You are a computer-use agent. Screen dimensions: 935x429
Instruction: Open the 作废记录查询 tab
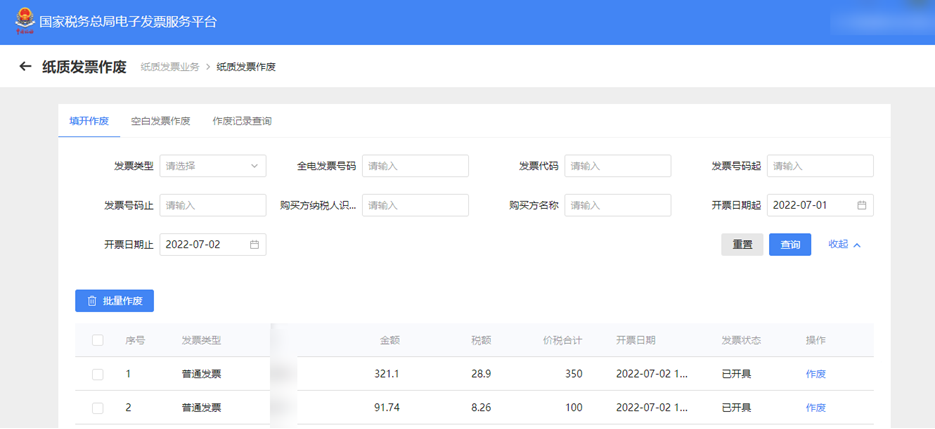tap(242, 121)
